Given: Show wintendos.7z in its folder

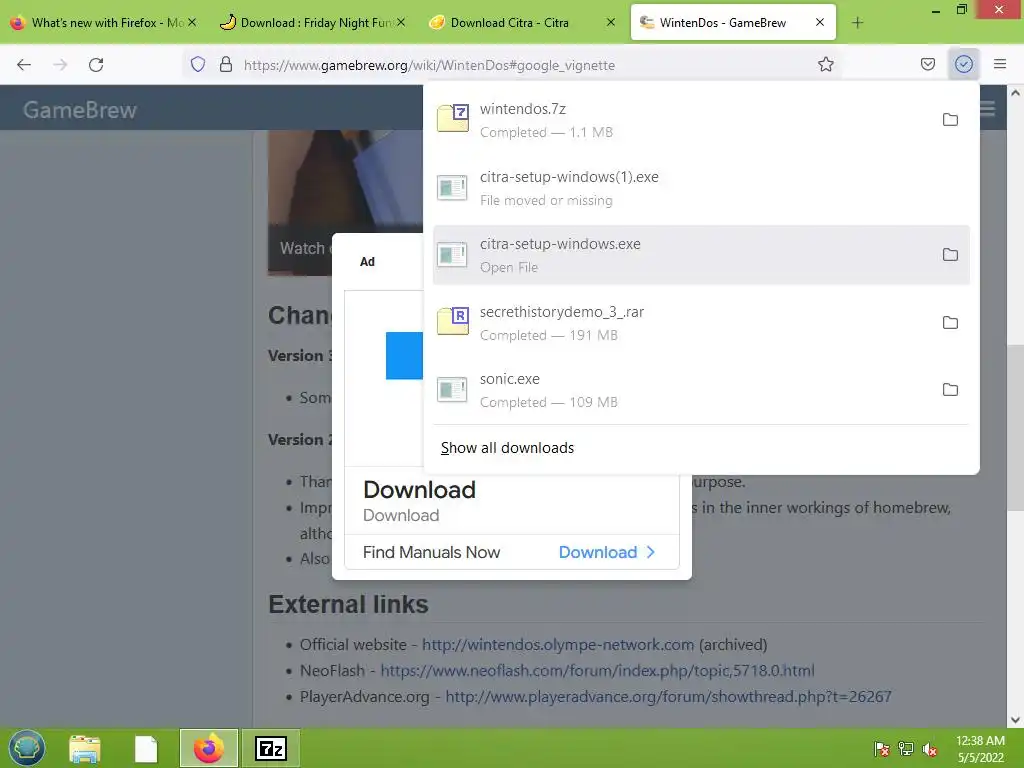Looking at the screenshot, I should [x=950, y=120].
